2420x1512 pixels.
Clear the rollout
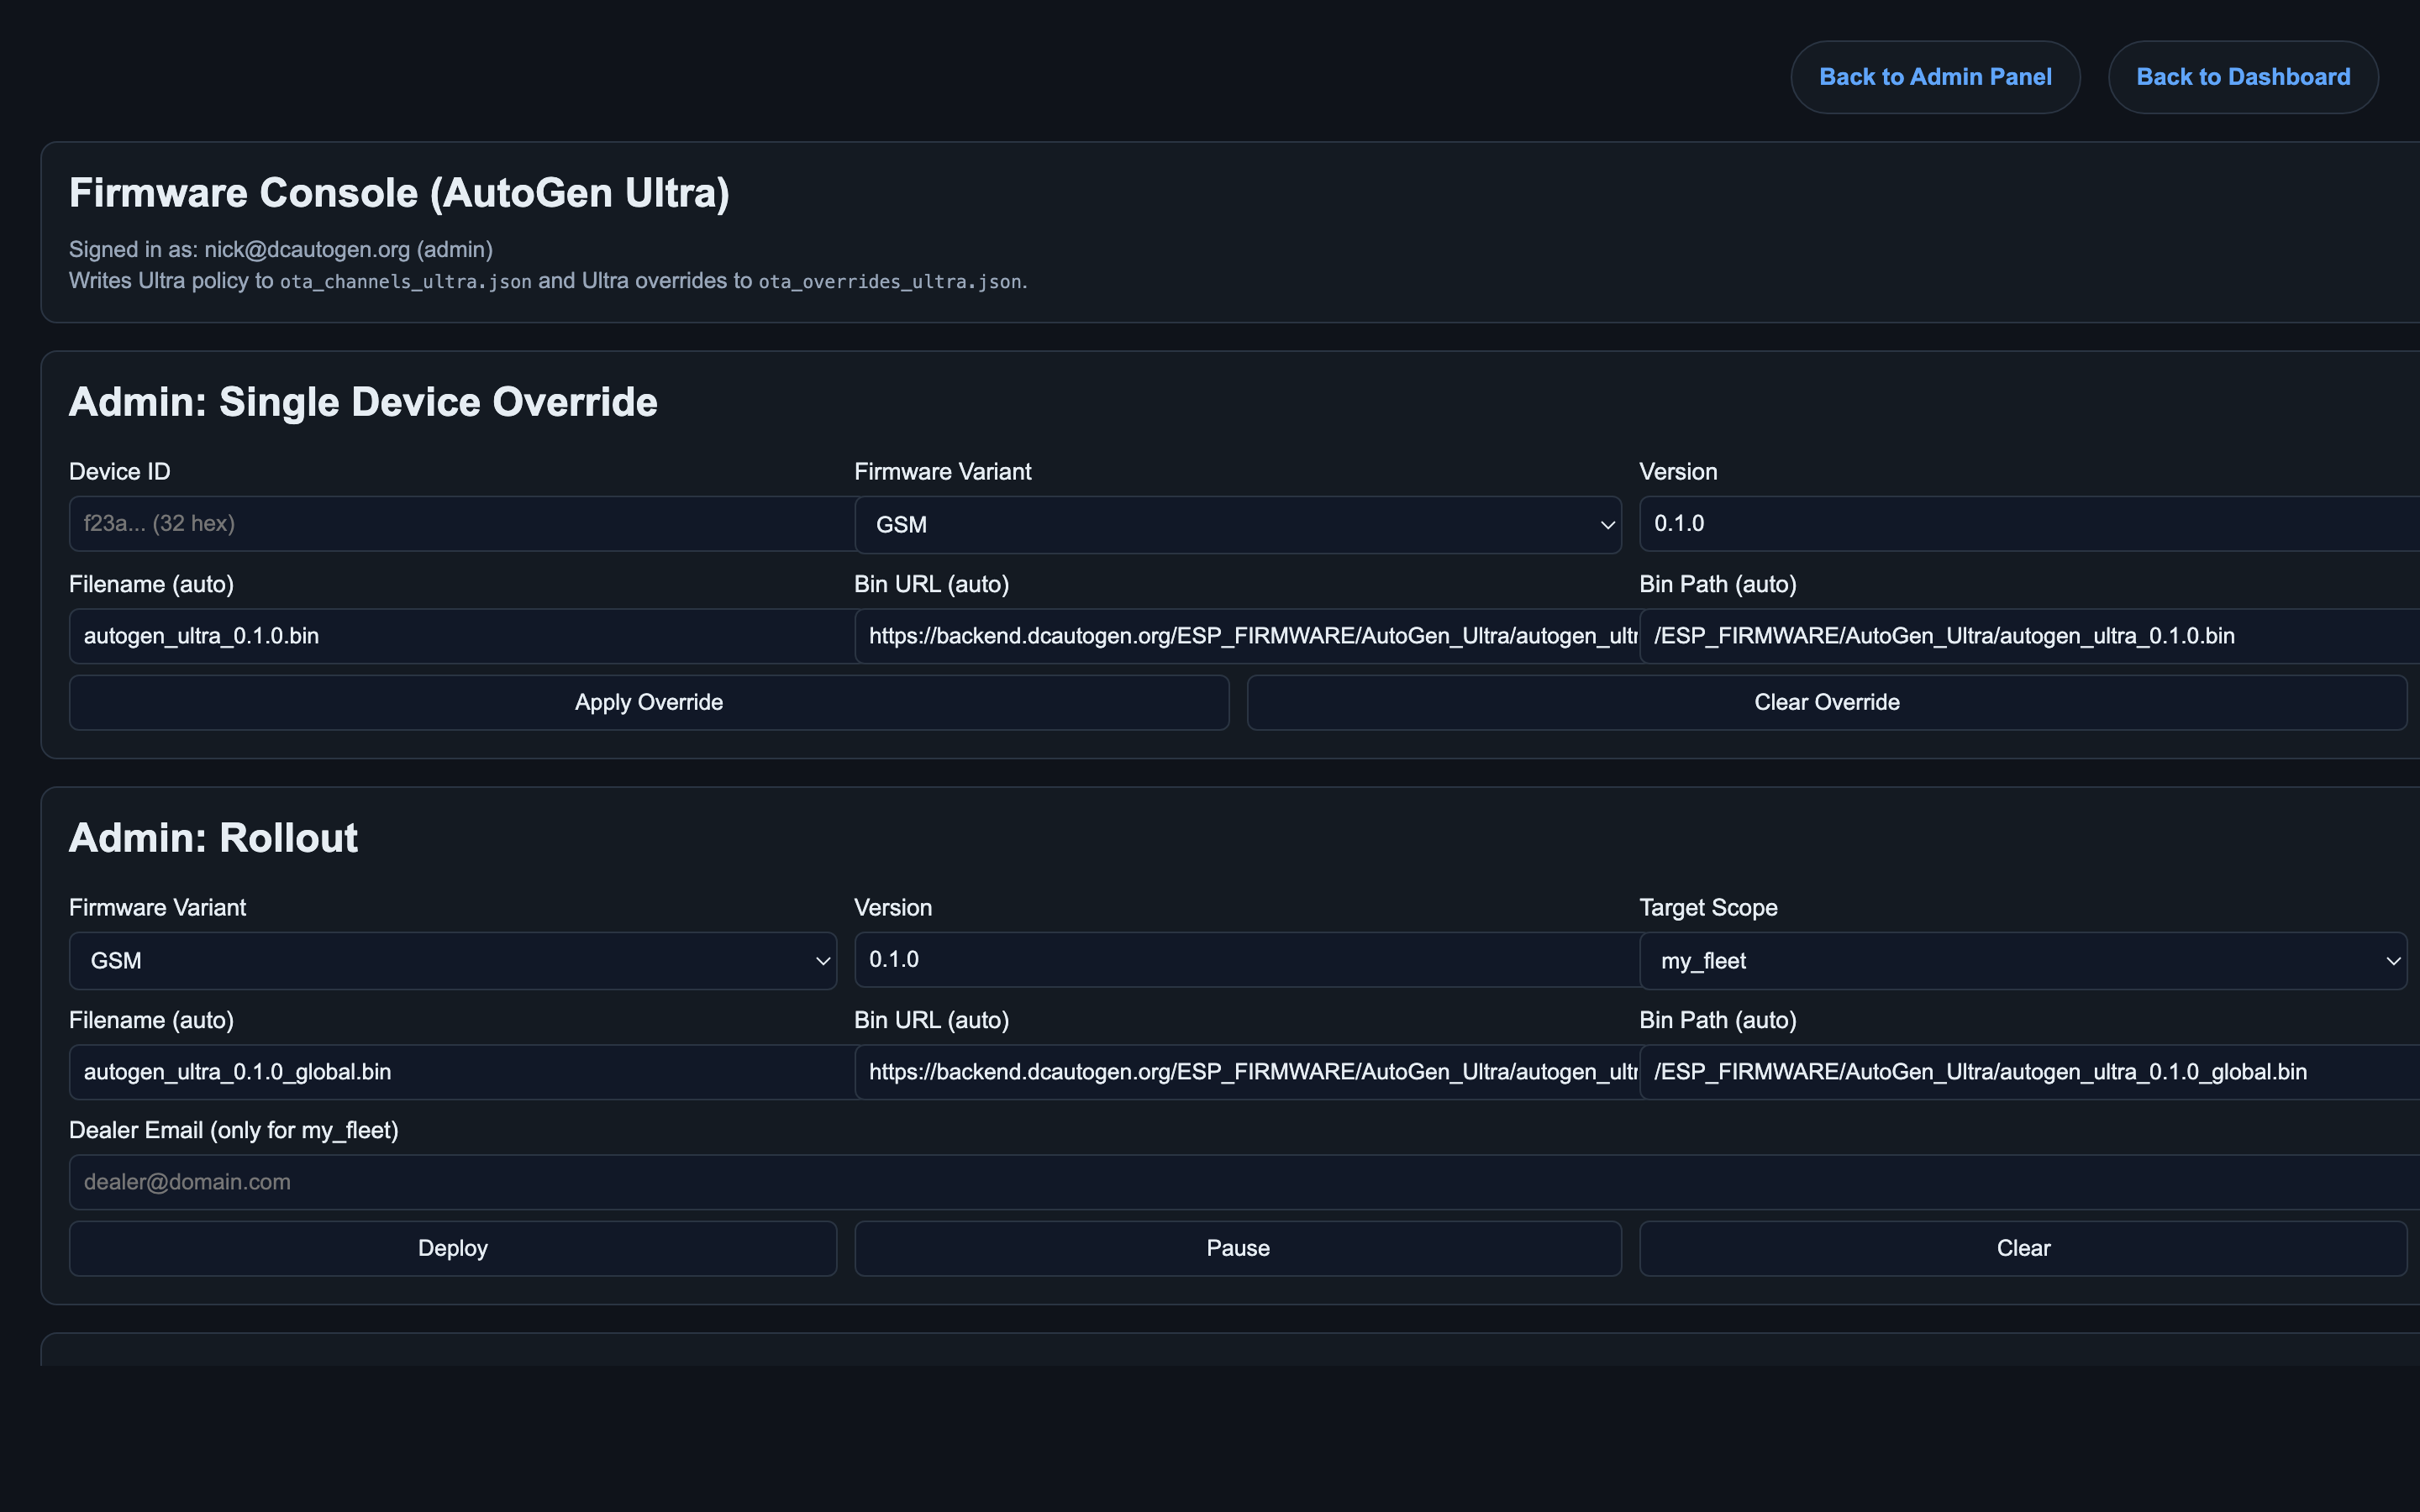(x=2023, y=1248)
